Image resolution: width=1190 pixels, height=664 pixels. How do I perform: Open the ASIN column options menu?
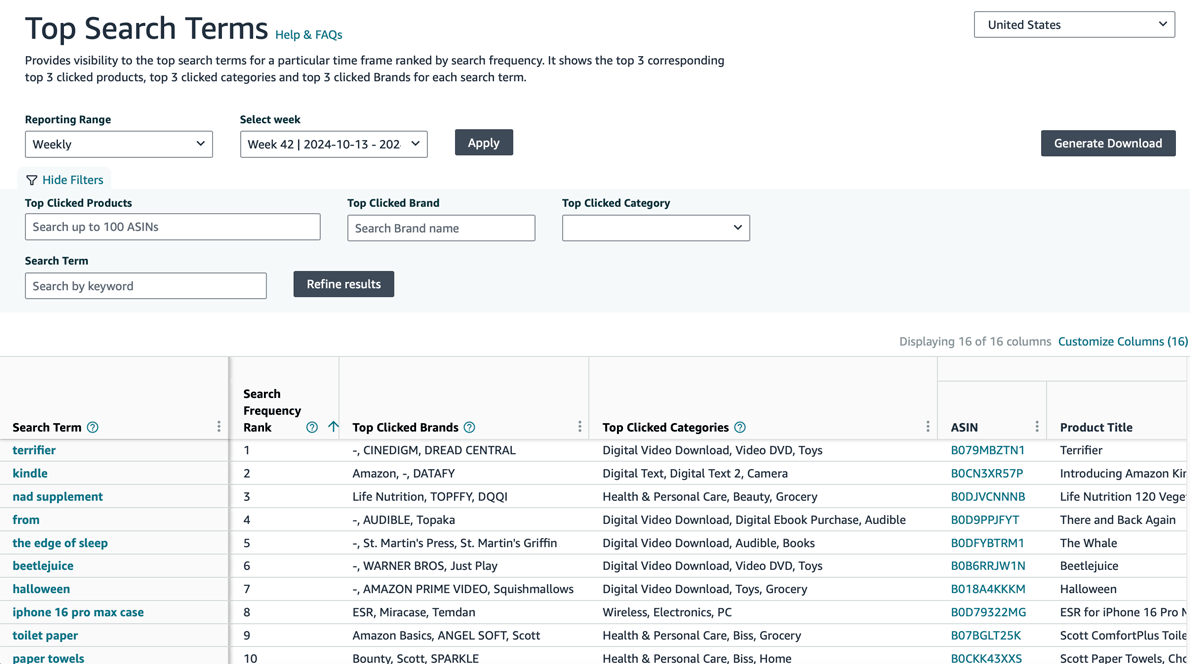pos(1037,427)
